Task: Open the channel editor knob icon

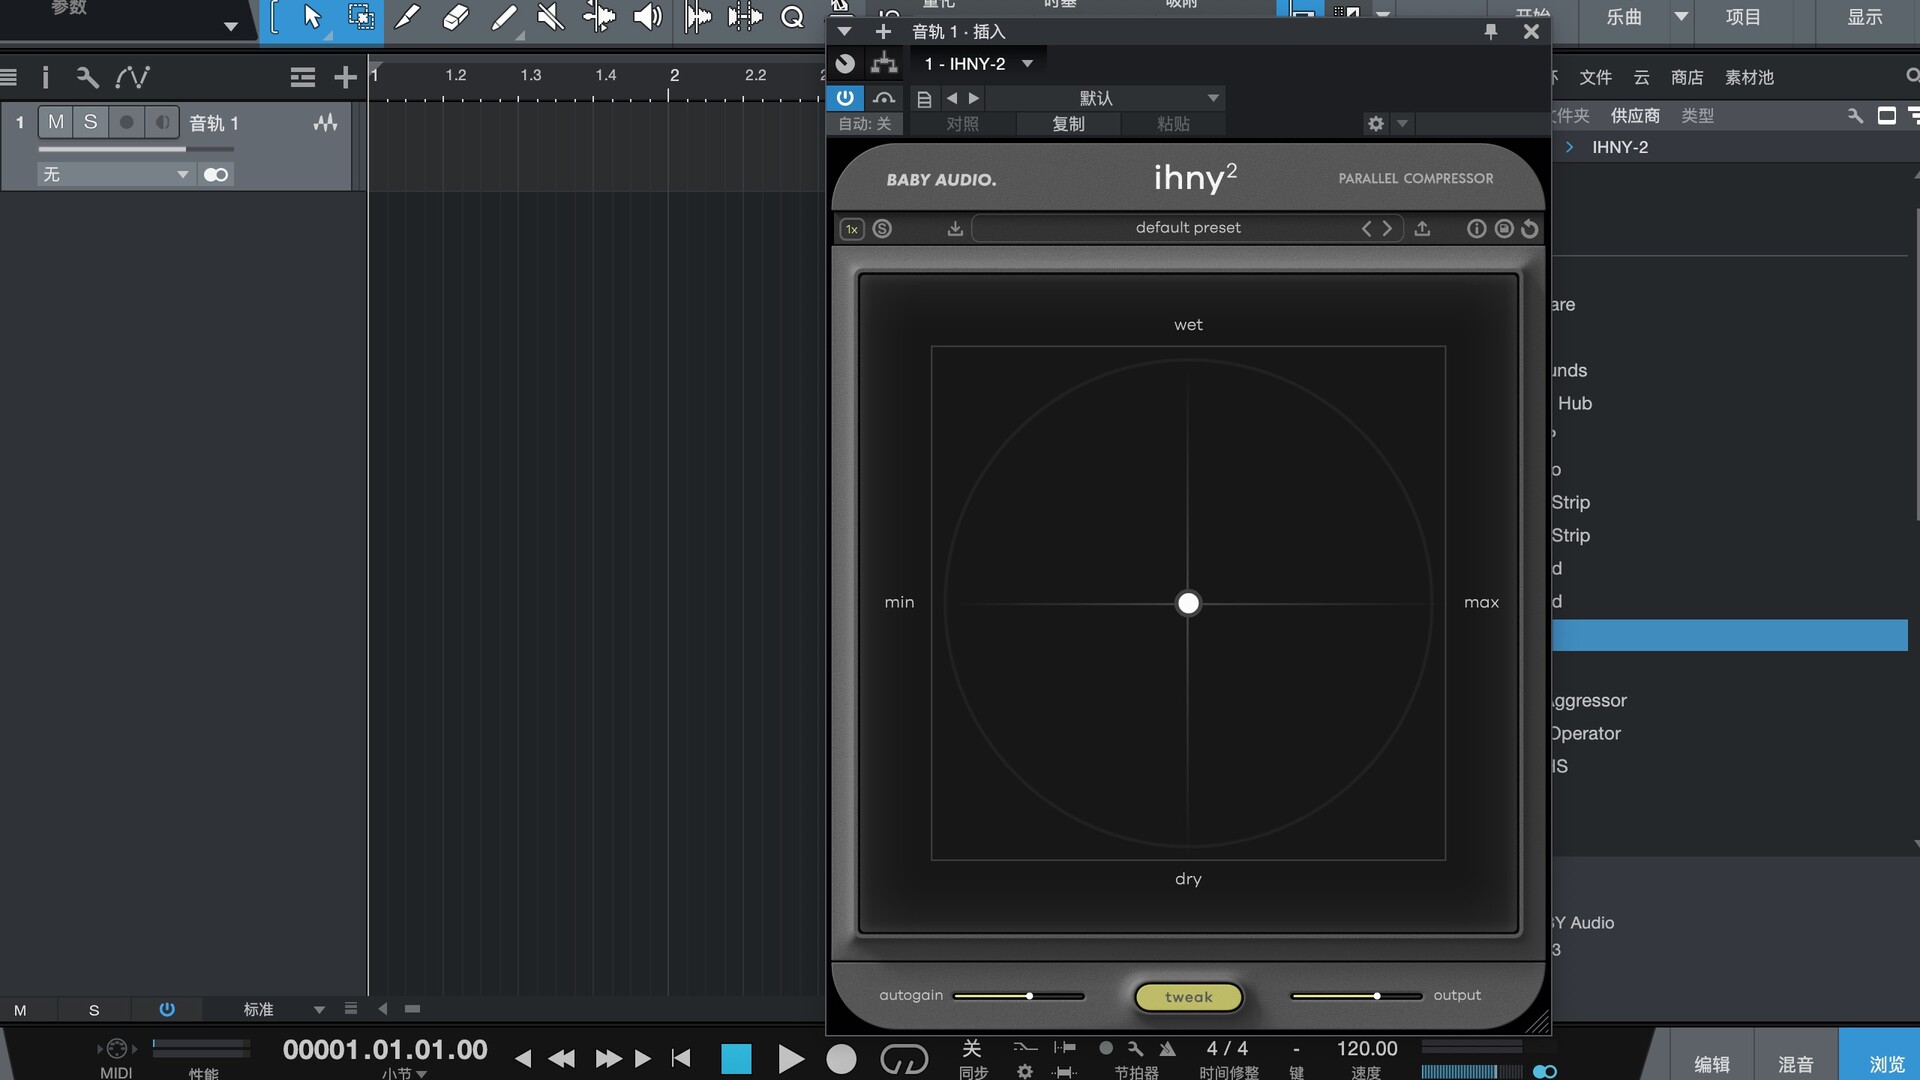Action: [x=845, y=64]
